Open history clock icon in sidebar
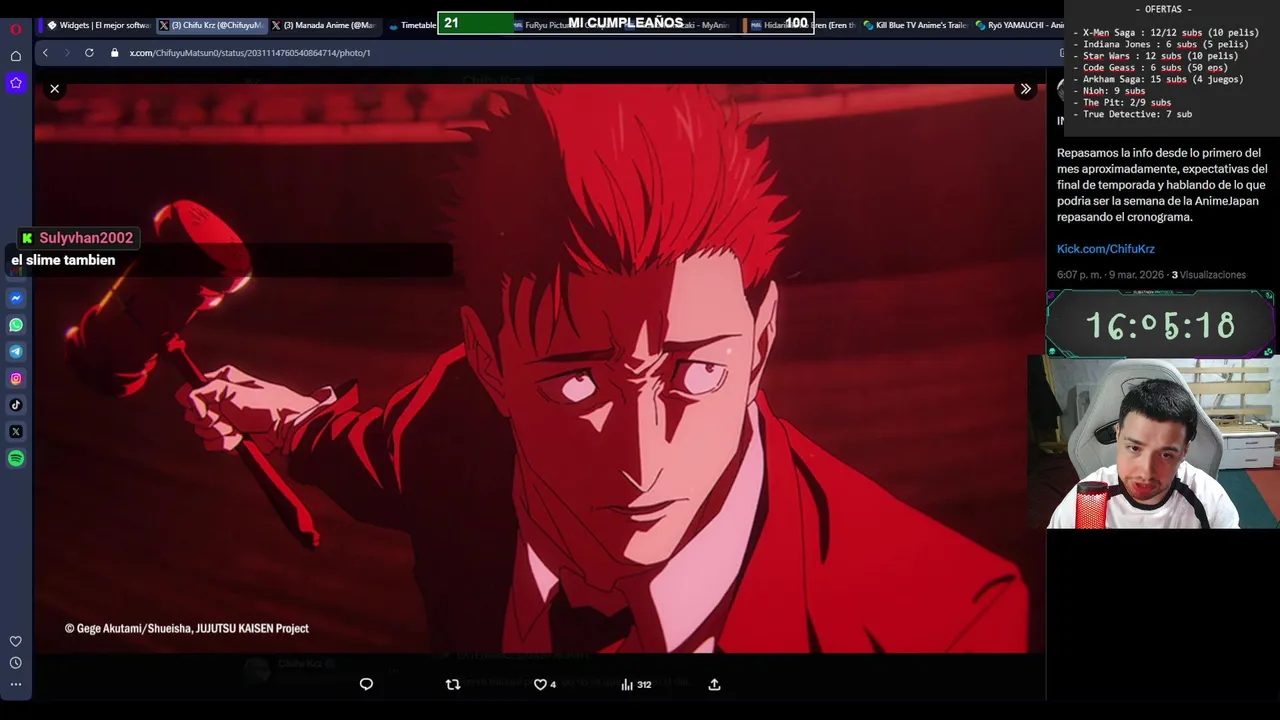This screenshot has width=1280, height=720. click(x=16, y=663)
